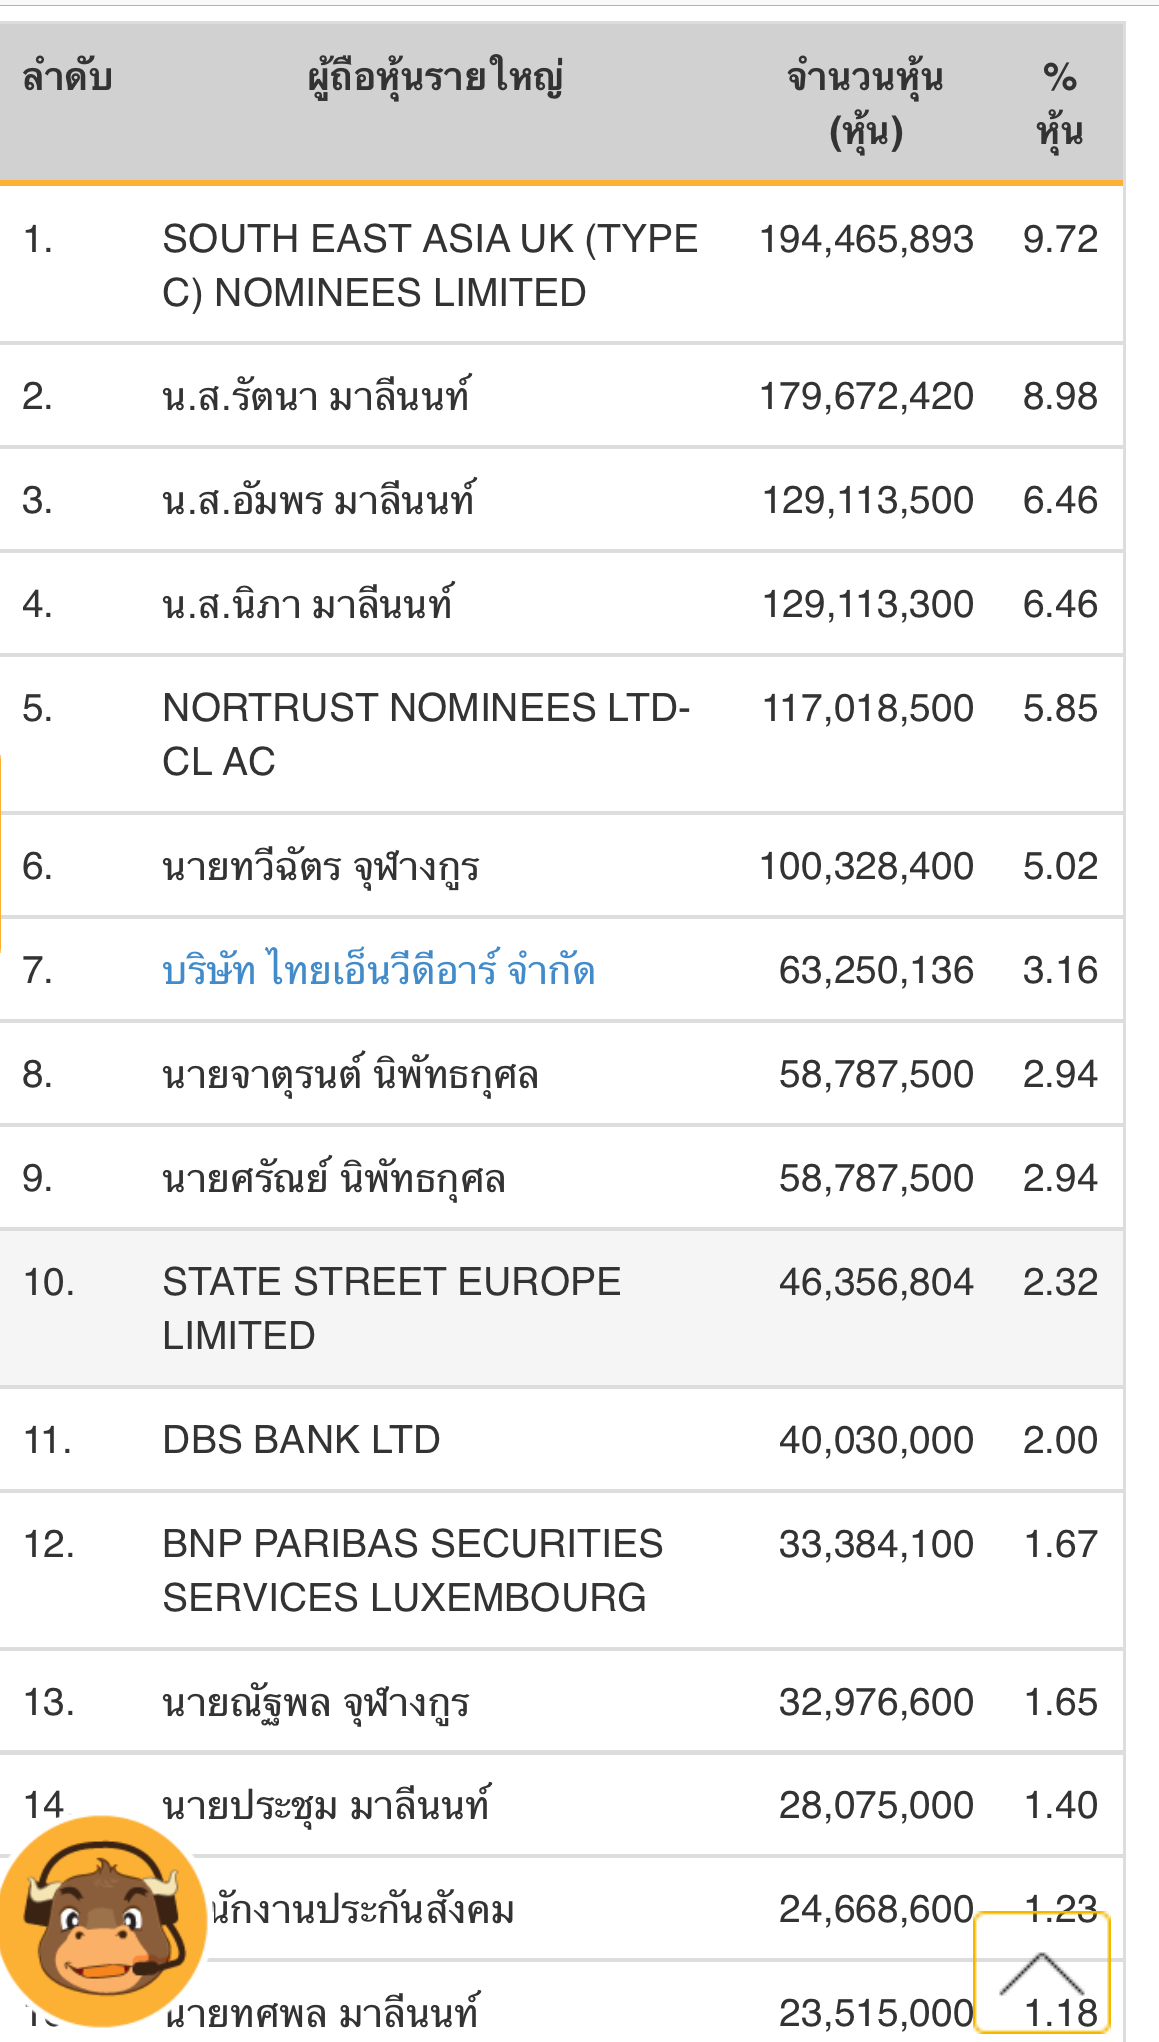
Task: Open the bull mascot chat assistant
Action: click(102, 1920)
